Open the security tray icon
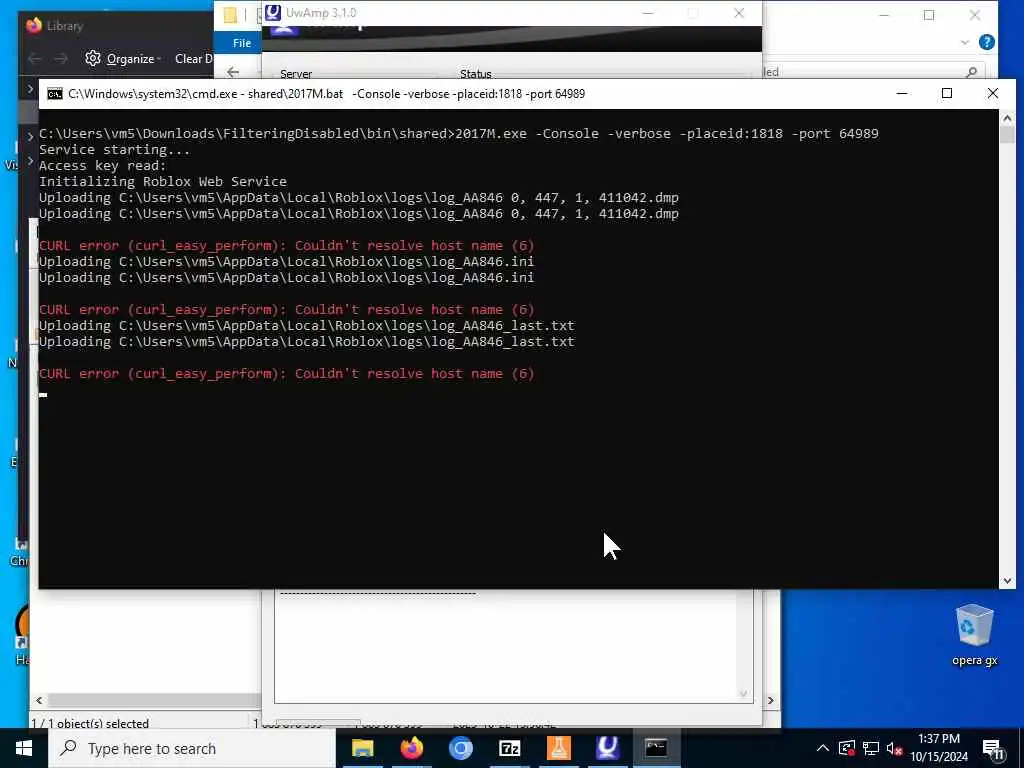This screenshot has height=768, width=1024. pos(847,748)
